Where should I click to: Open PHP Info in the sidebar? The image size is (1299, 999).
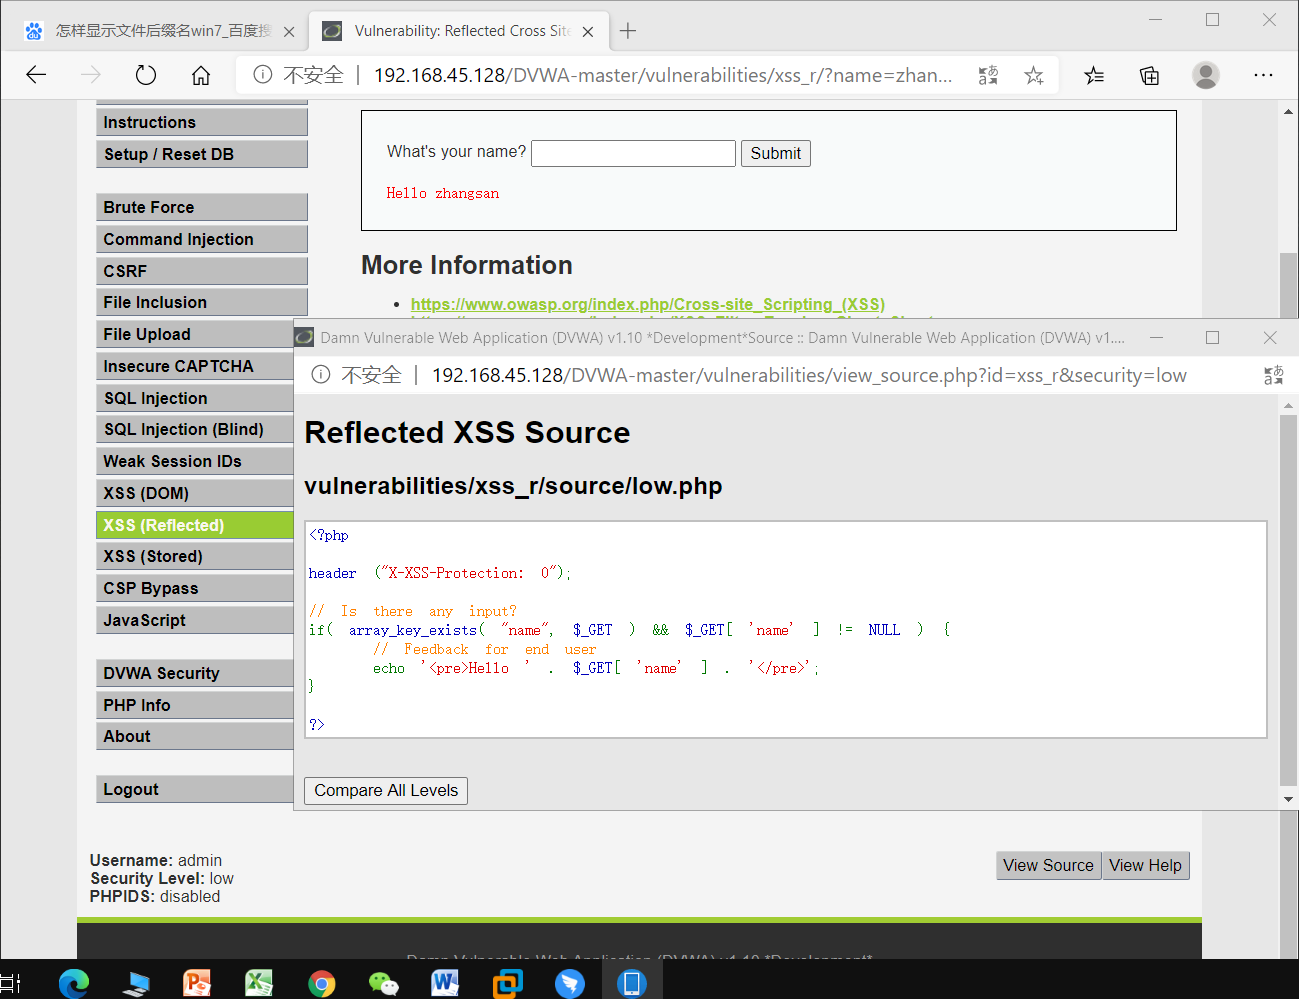tap(195, 705)
